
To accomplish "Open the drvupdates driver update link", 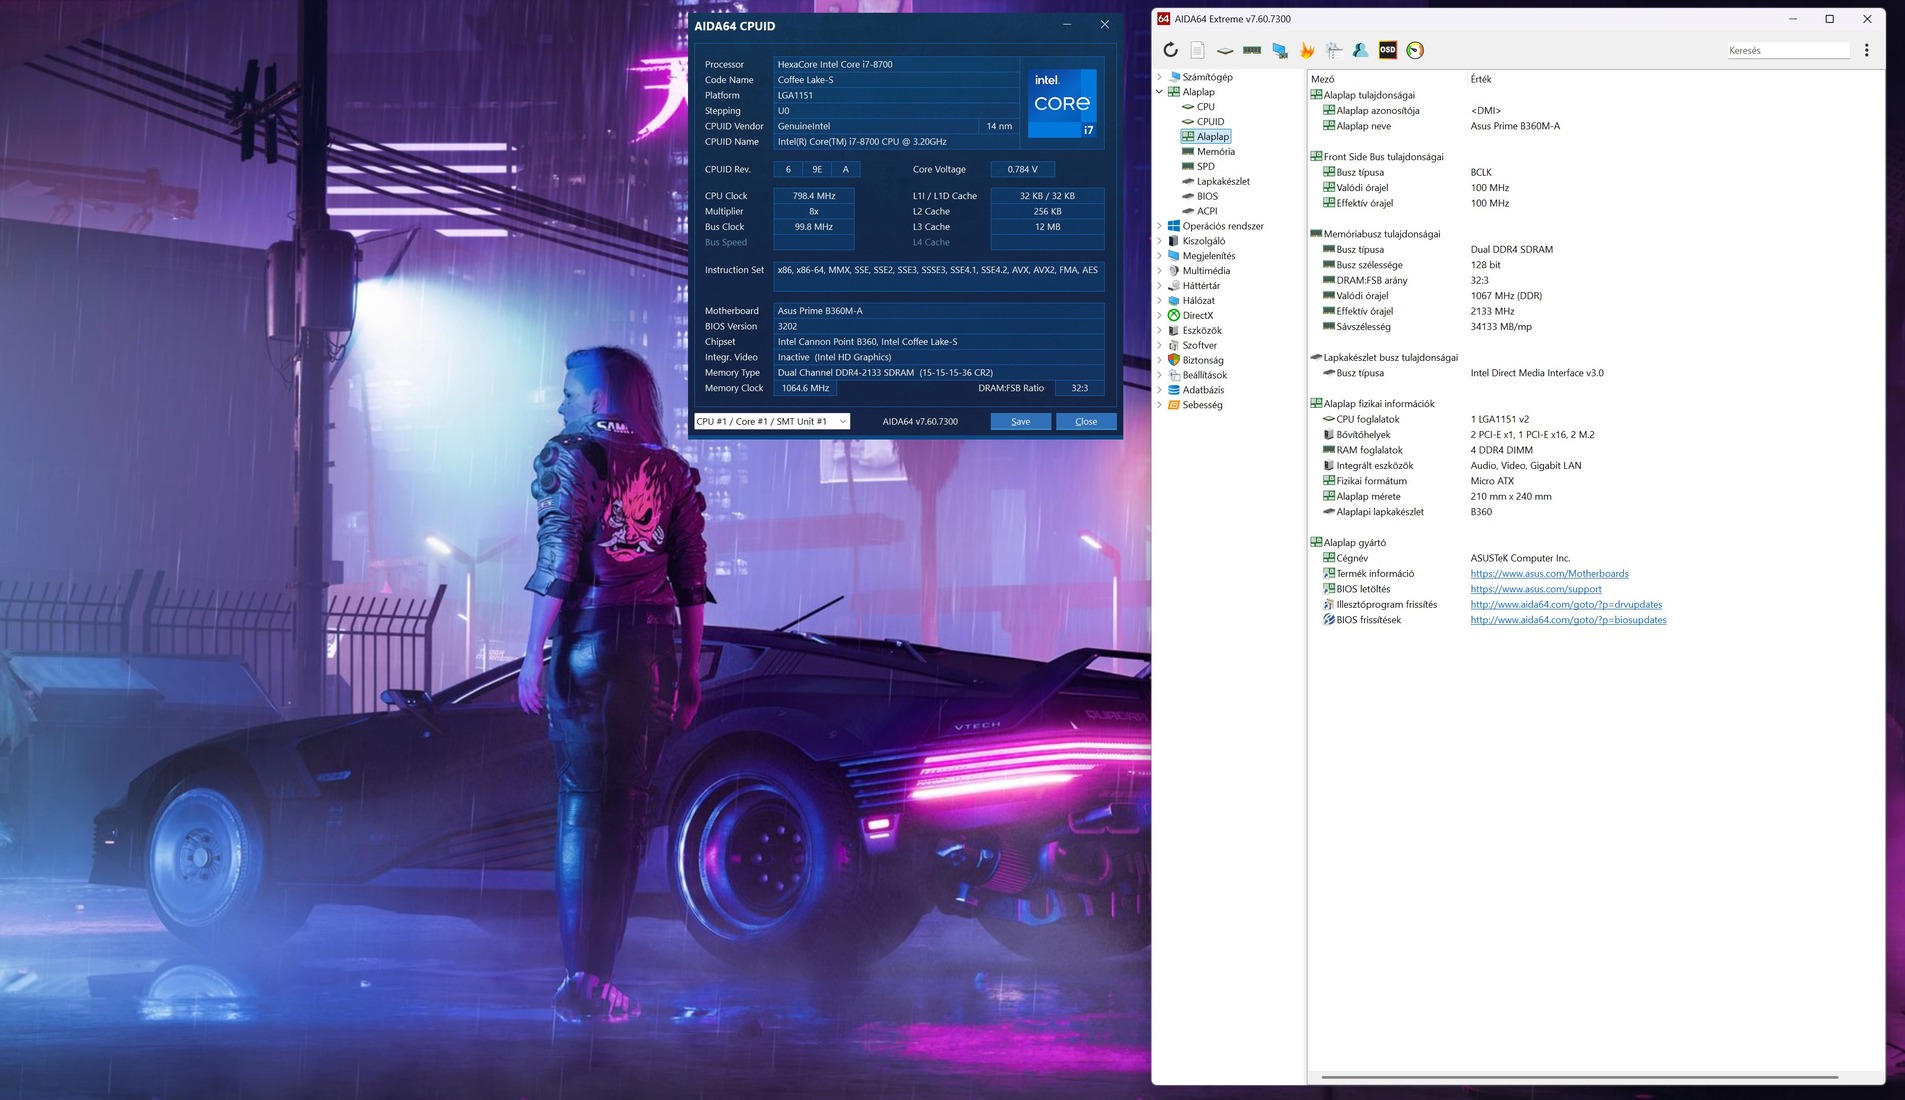I will click(x=1566, y=605).
